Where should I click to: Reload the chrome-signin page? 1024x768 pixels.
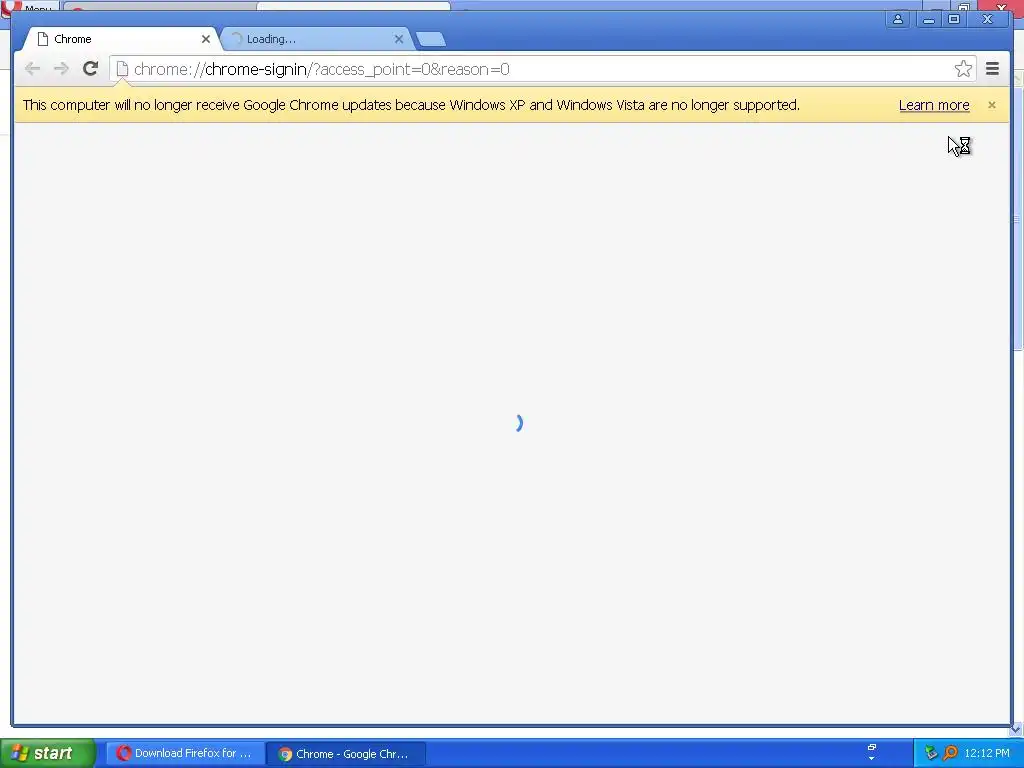point(90,68)
